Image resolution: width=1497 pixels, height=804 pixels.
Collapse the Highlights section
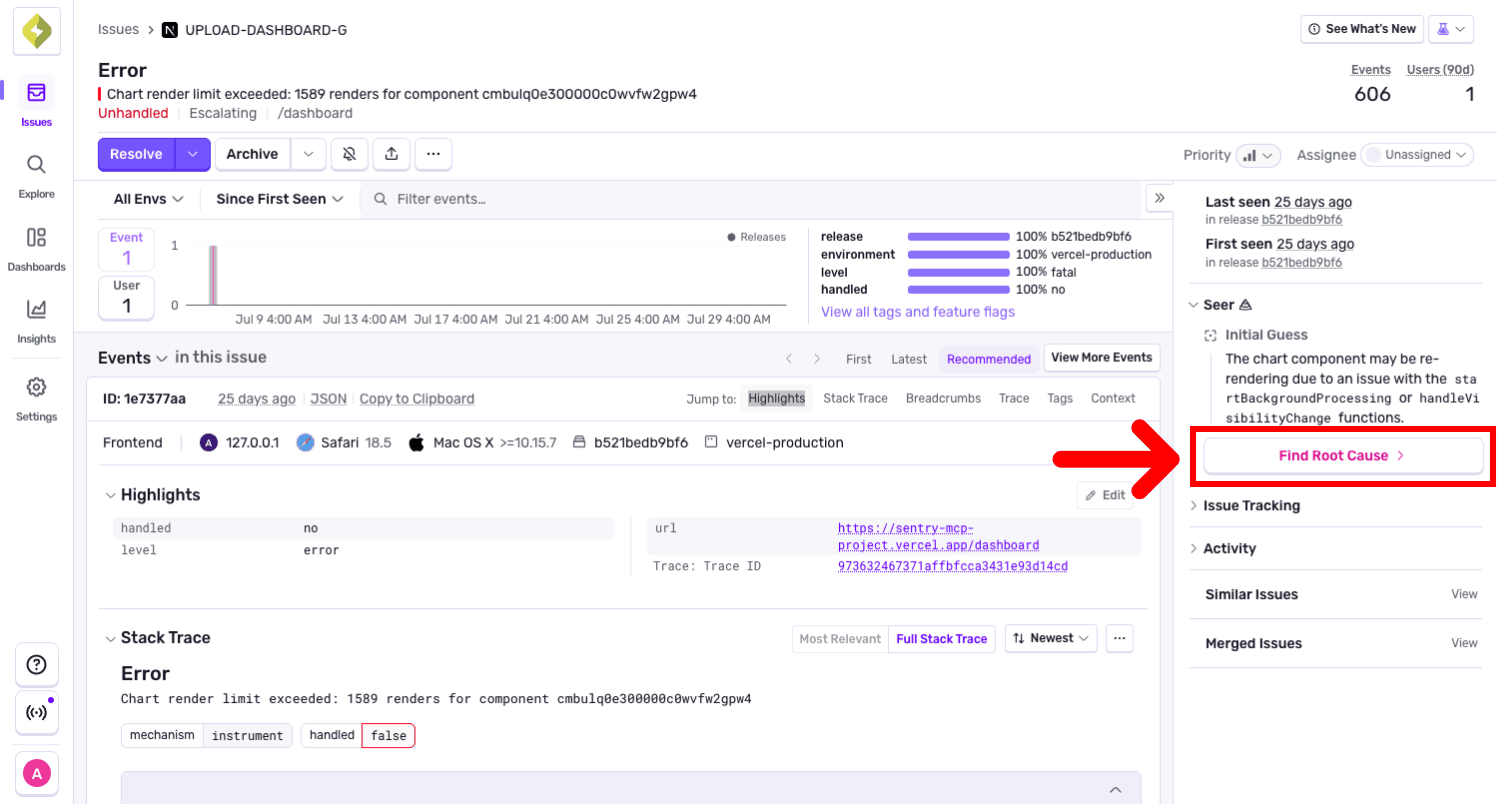tap(111, 495)
